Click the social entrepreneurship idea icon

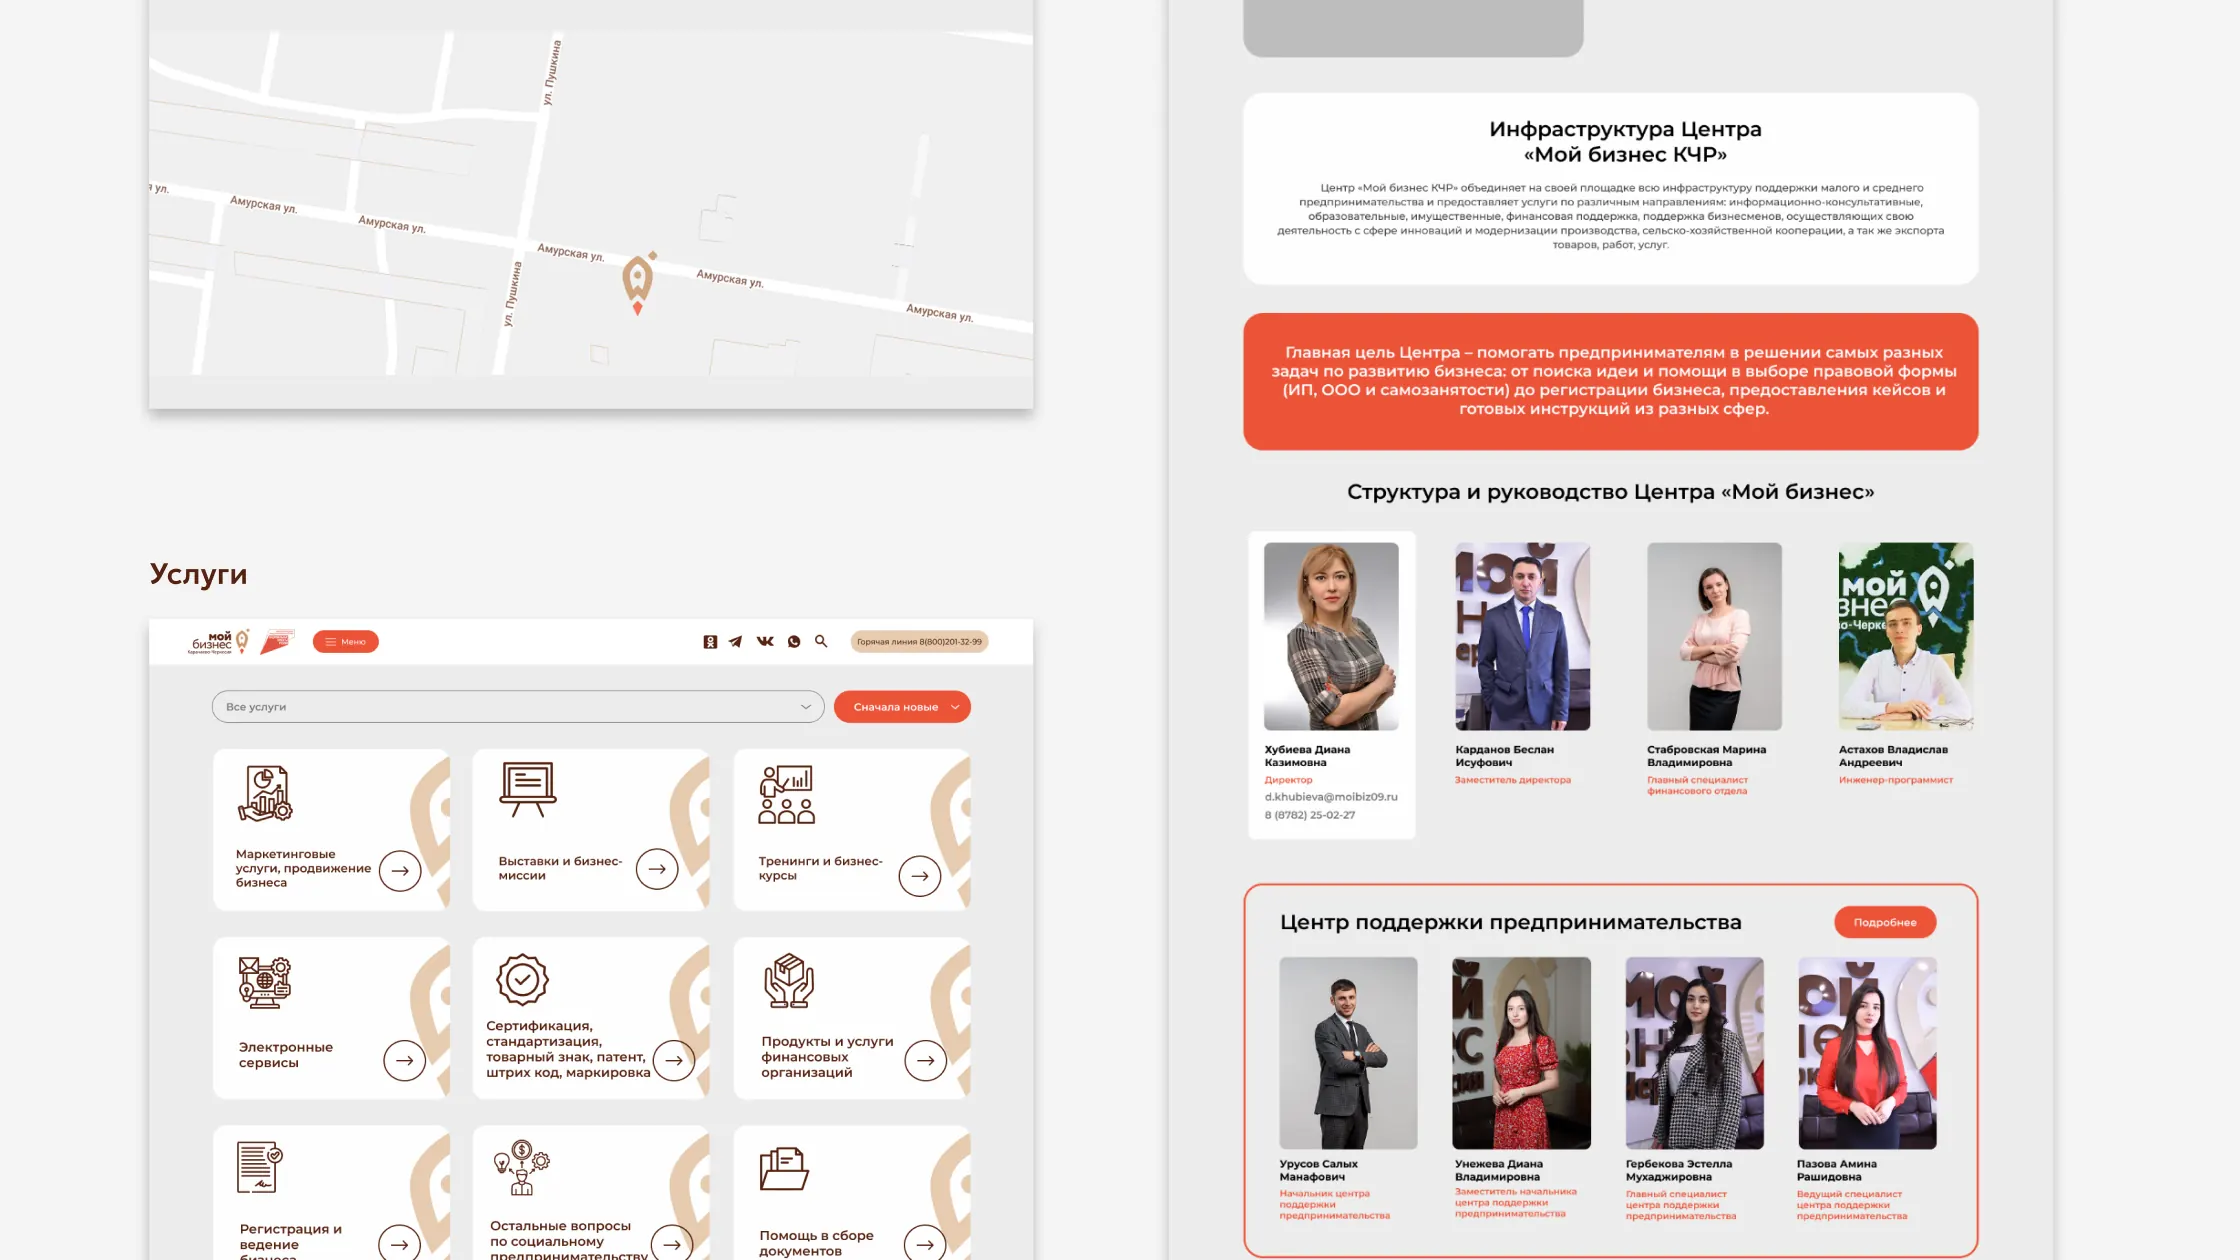[521, 1168]
